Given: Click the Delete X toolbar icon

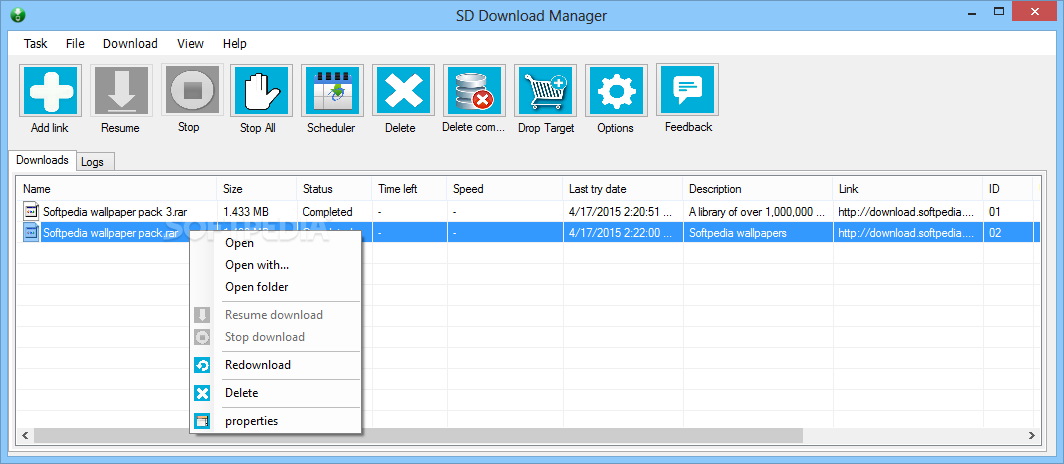Looking at the screenshot, I should 403,90.
